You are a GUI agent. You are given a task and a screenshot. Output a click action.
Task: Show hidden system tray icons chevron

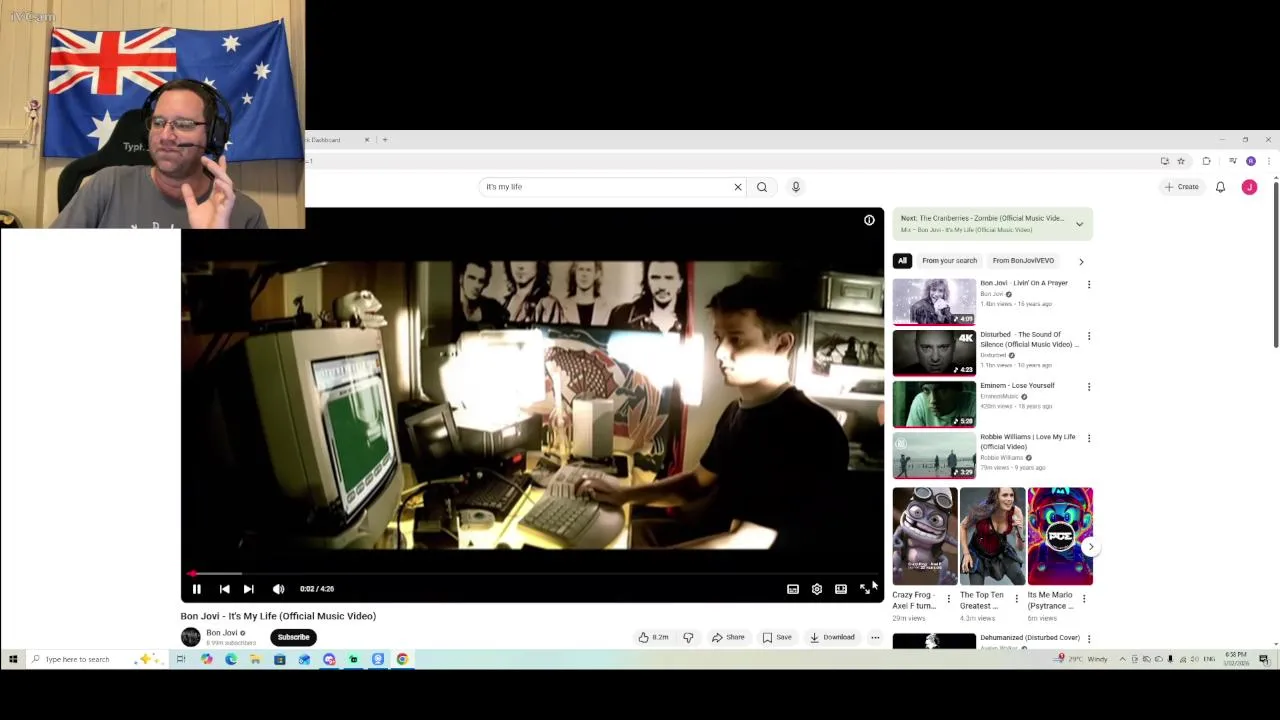(x=1122, y=659)
